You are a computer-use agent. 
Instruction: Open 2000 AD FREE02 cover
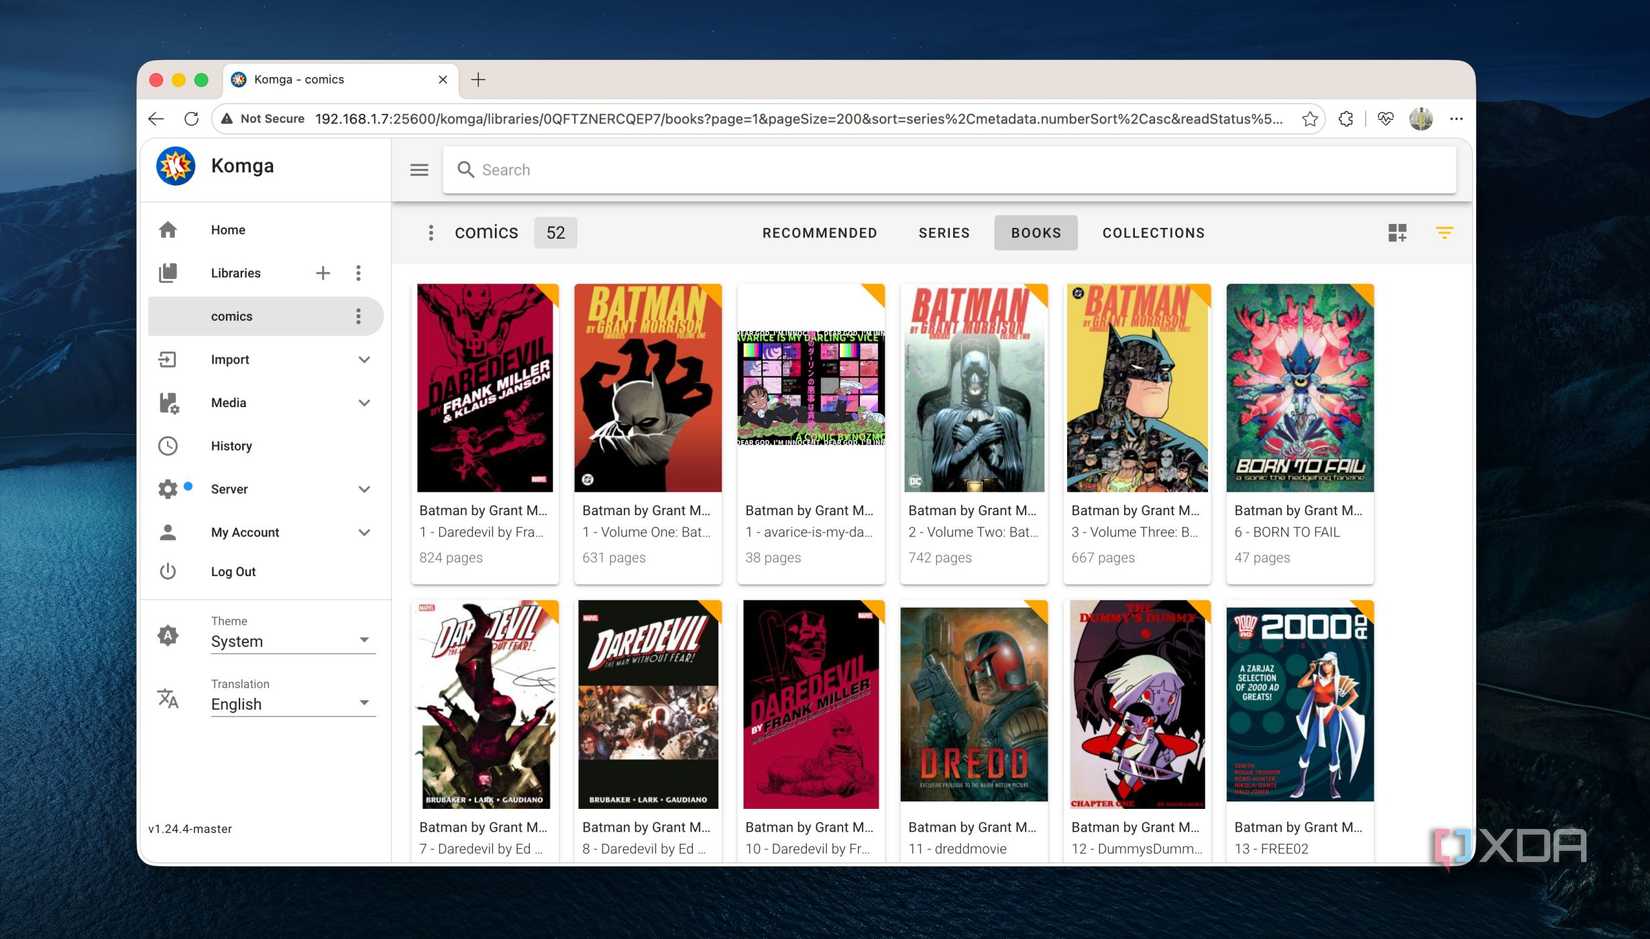pos(1300,704)
